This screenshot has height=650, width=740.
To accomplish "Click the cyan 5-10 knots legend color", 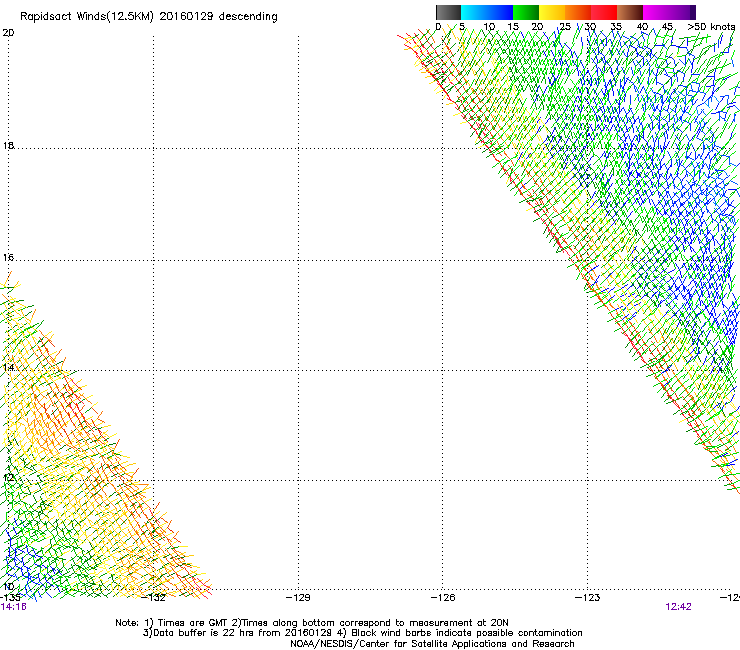I will [474, 12].
